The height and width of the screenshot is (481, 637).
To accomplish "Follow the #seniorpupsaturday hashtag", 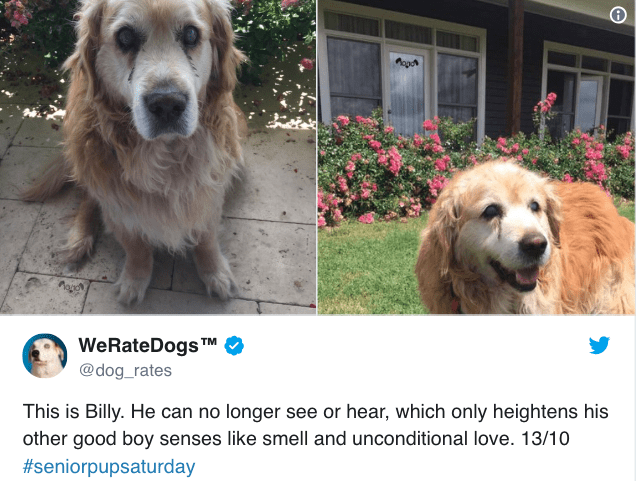I will 109,466.
